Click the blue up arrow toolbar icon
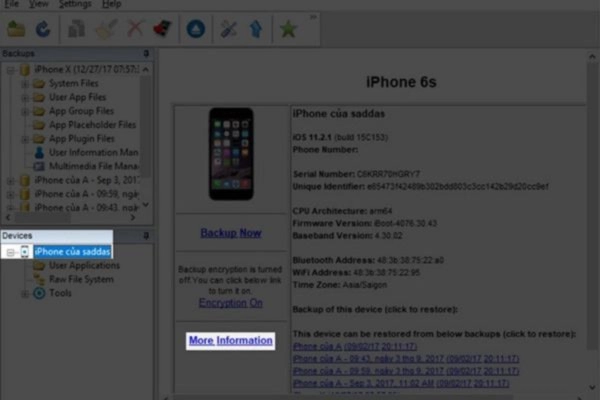 click(256, 29)
